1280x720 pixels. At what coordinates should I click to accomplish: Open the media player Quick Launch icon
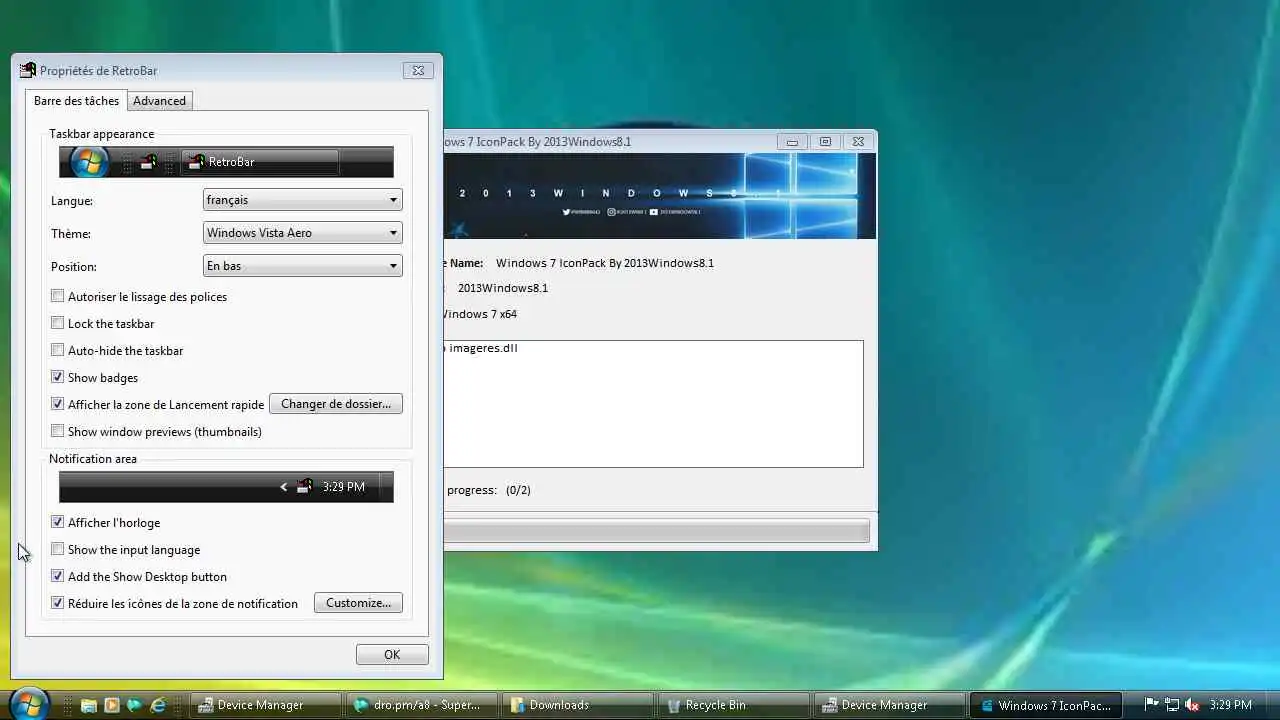(111, 705)
